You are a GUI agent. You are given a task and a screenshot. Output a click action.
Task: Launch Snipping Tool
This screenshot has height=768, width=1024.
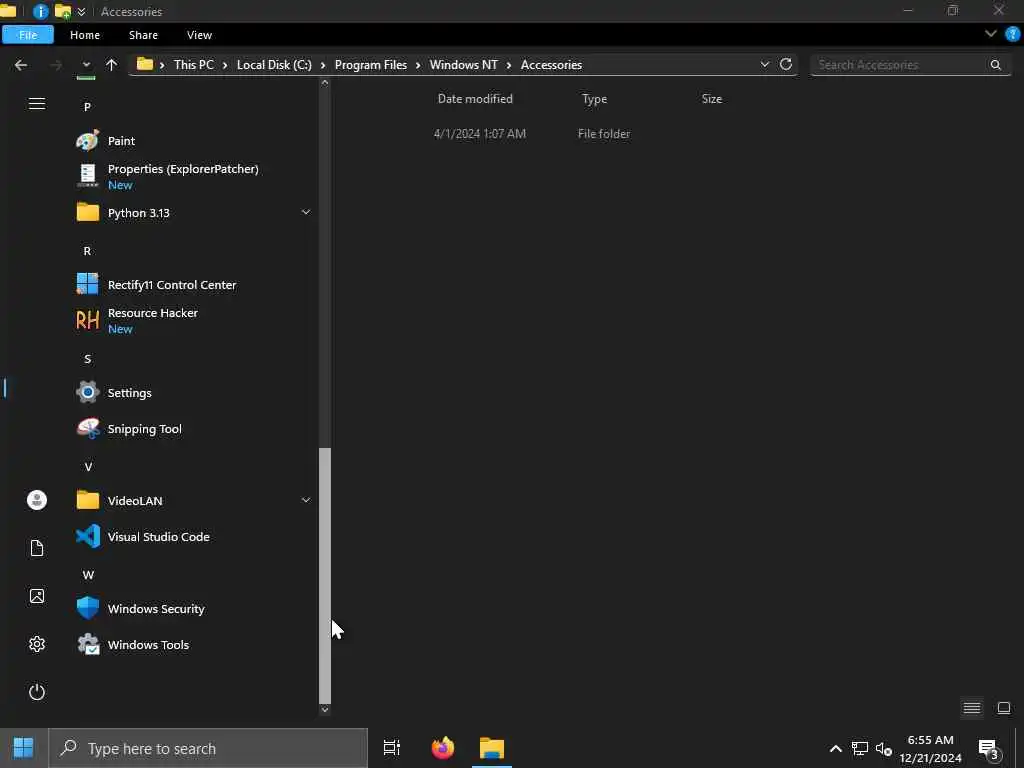[x=144, y=429]
